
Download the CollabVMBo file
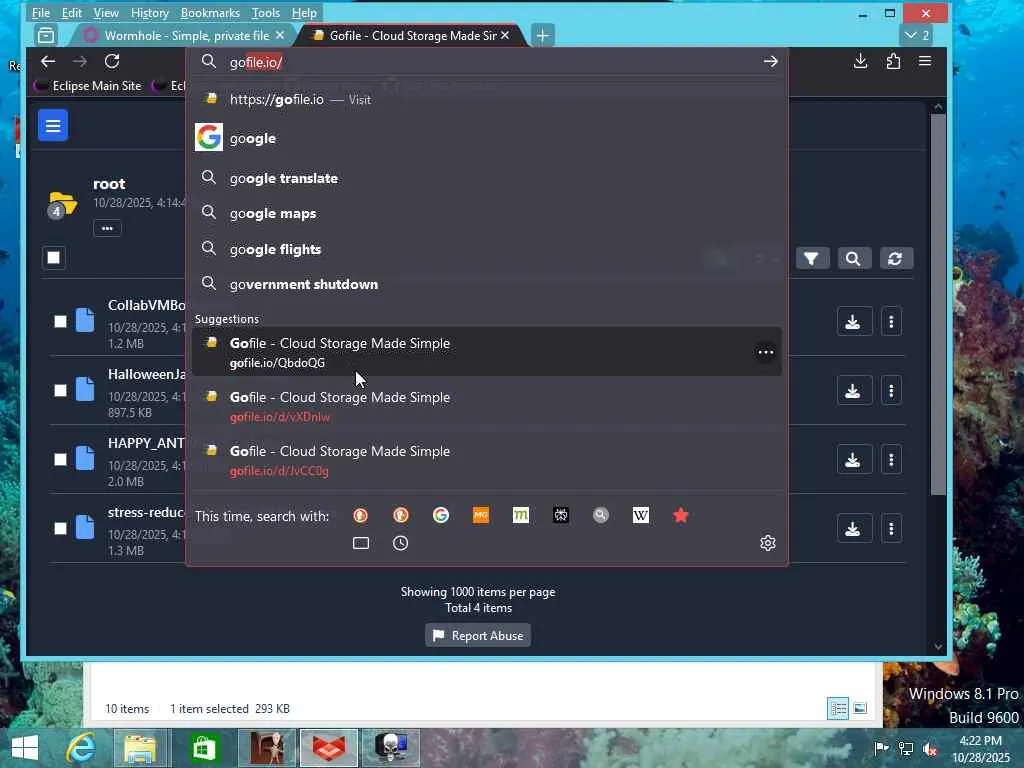(x=854, y=322)
